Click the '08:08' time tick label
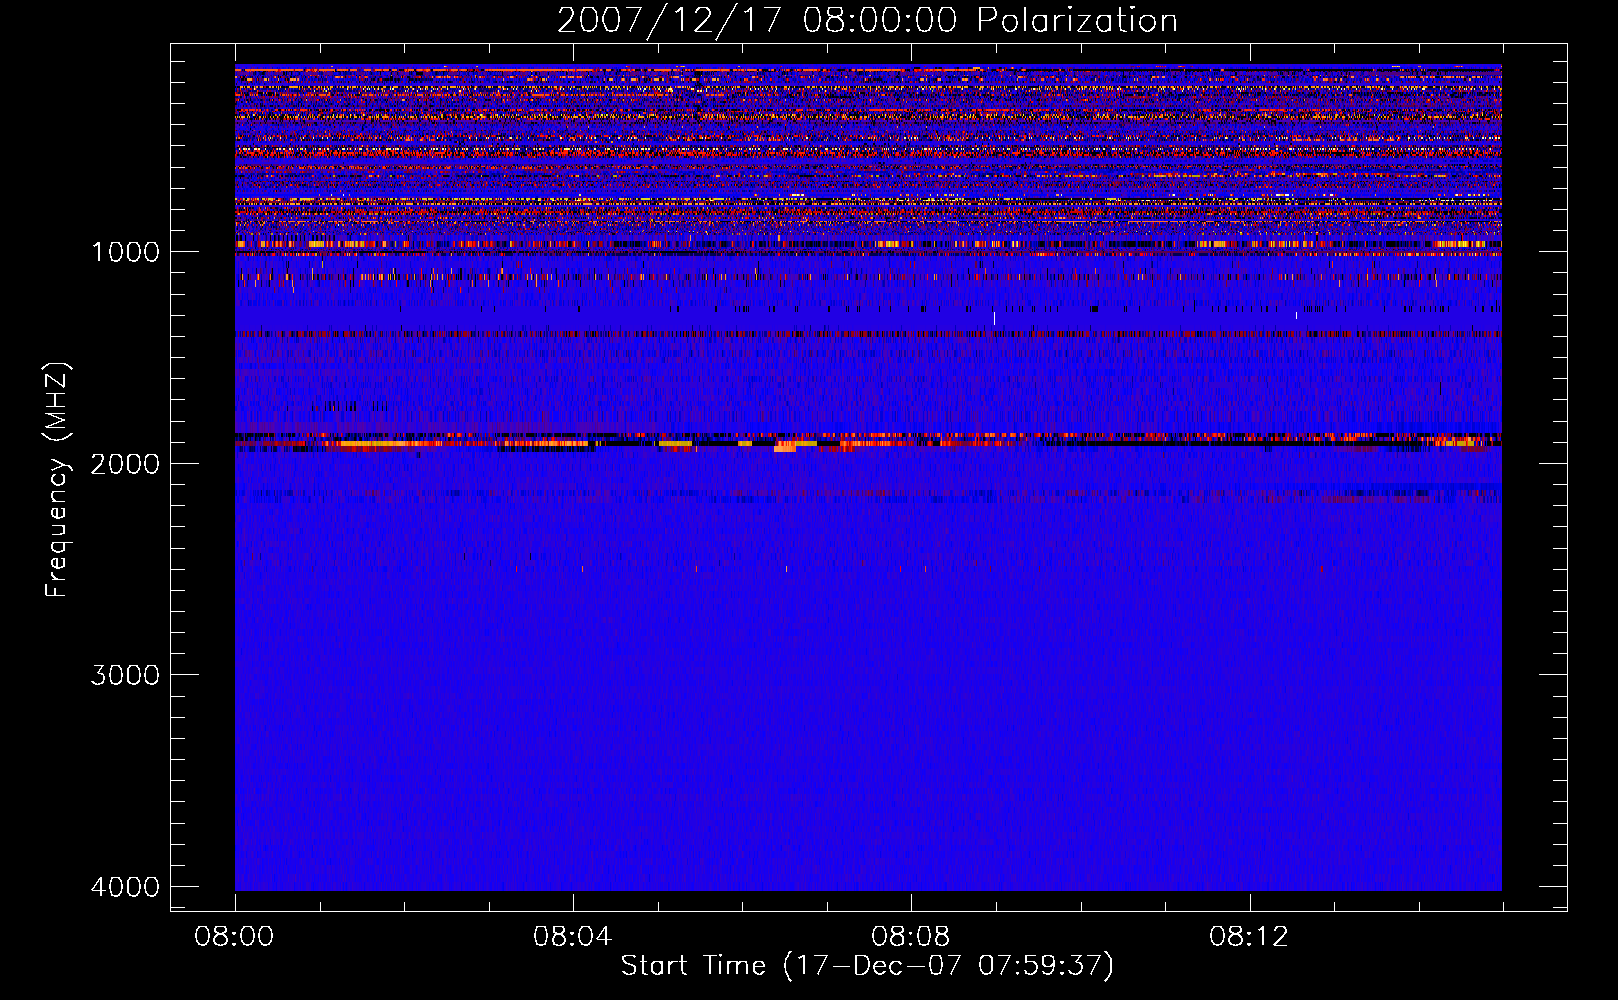 pos(910,937)
